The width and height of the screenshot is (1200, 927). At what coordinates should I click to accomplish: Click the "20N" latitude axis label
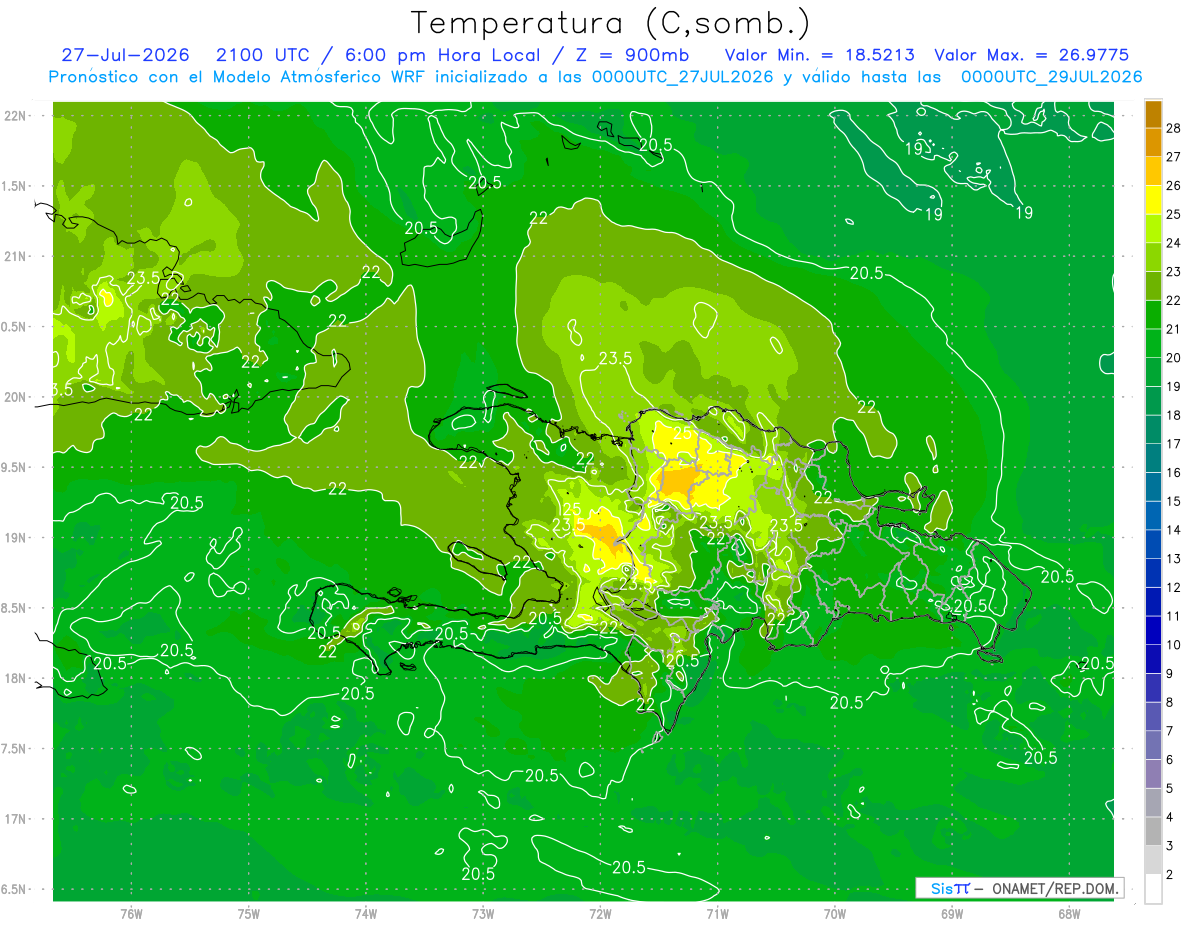coord(17,397)
